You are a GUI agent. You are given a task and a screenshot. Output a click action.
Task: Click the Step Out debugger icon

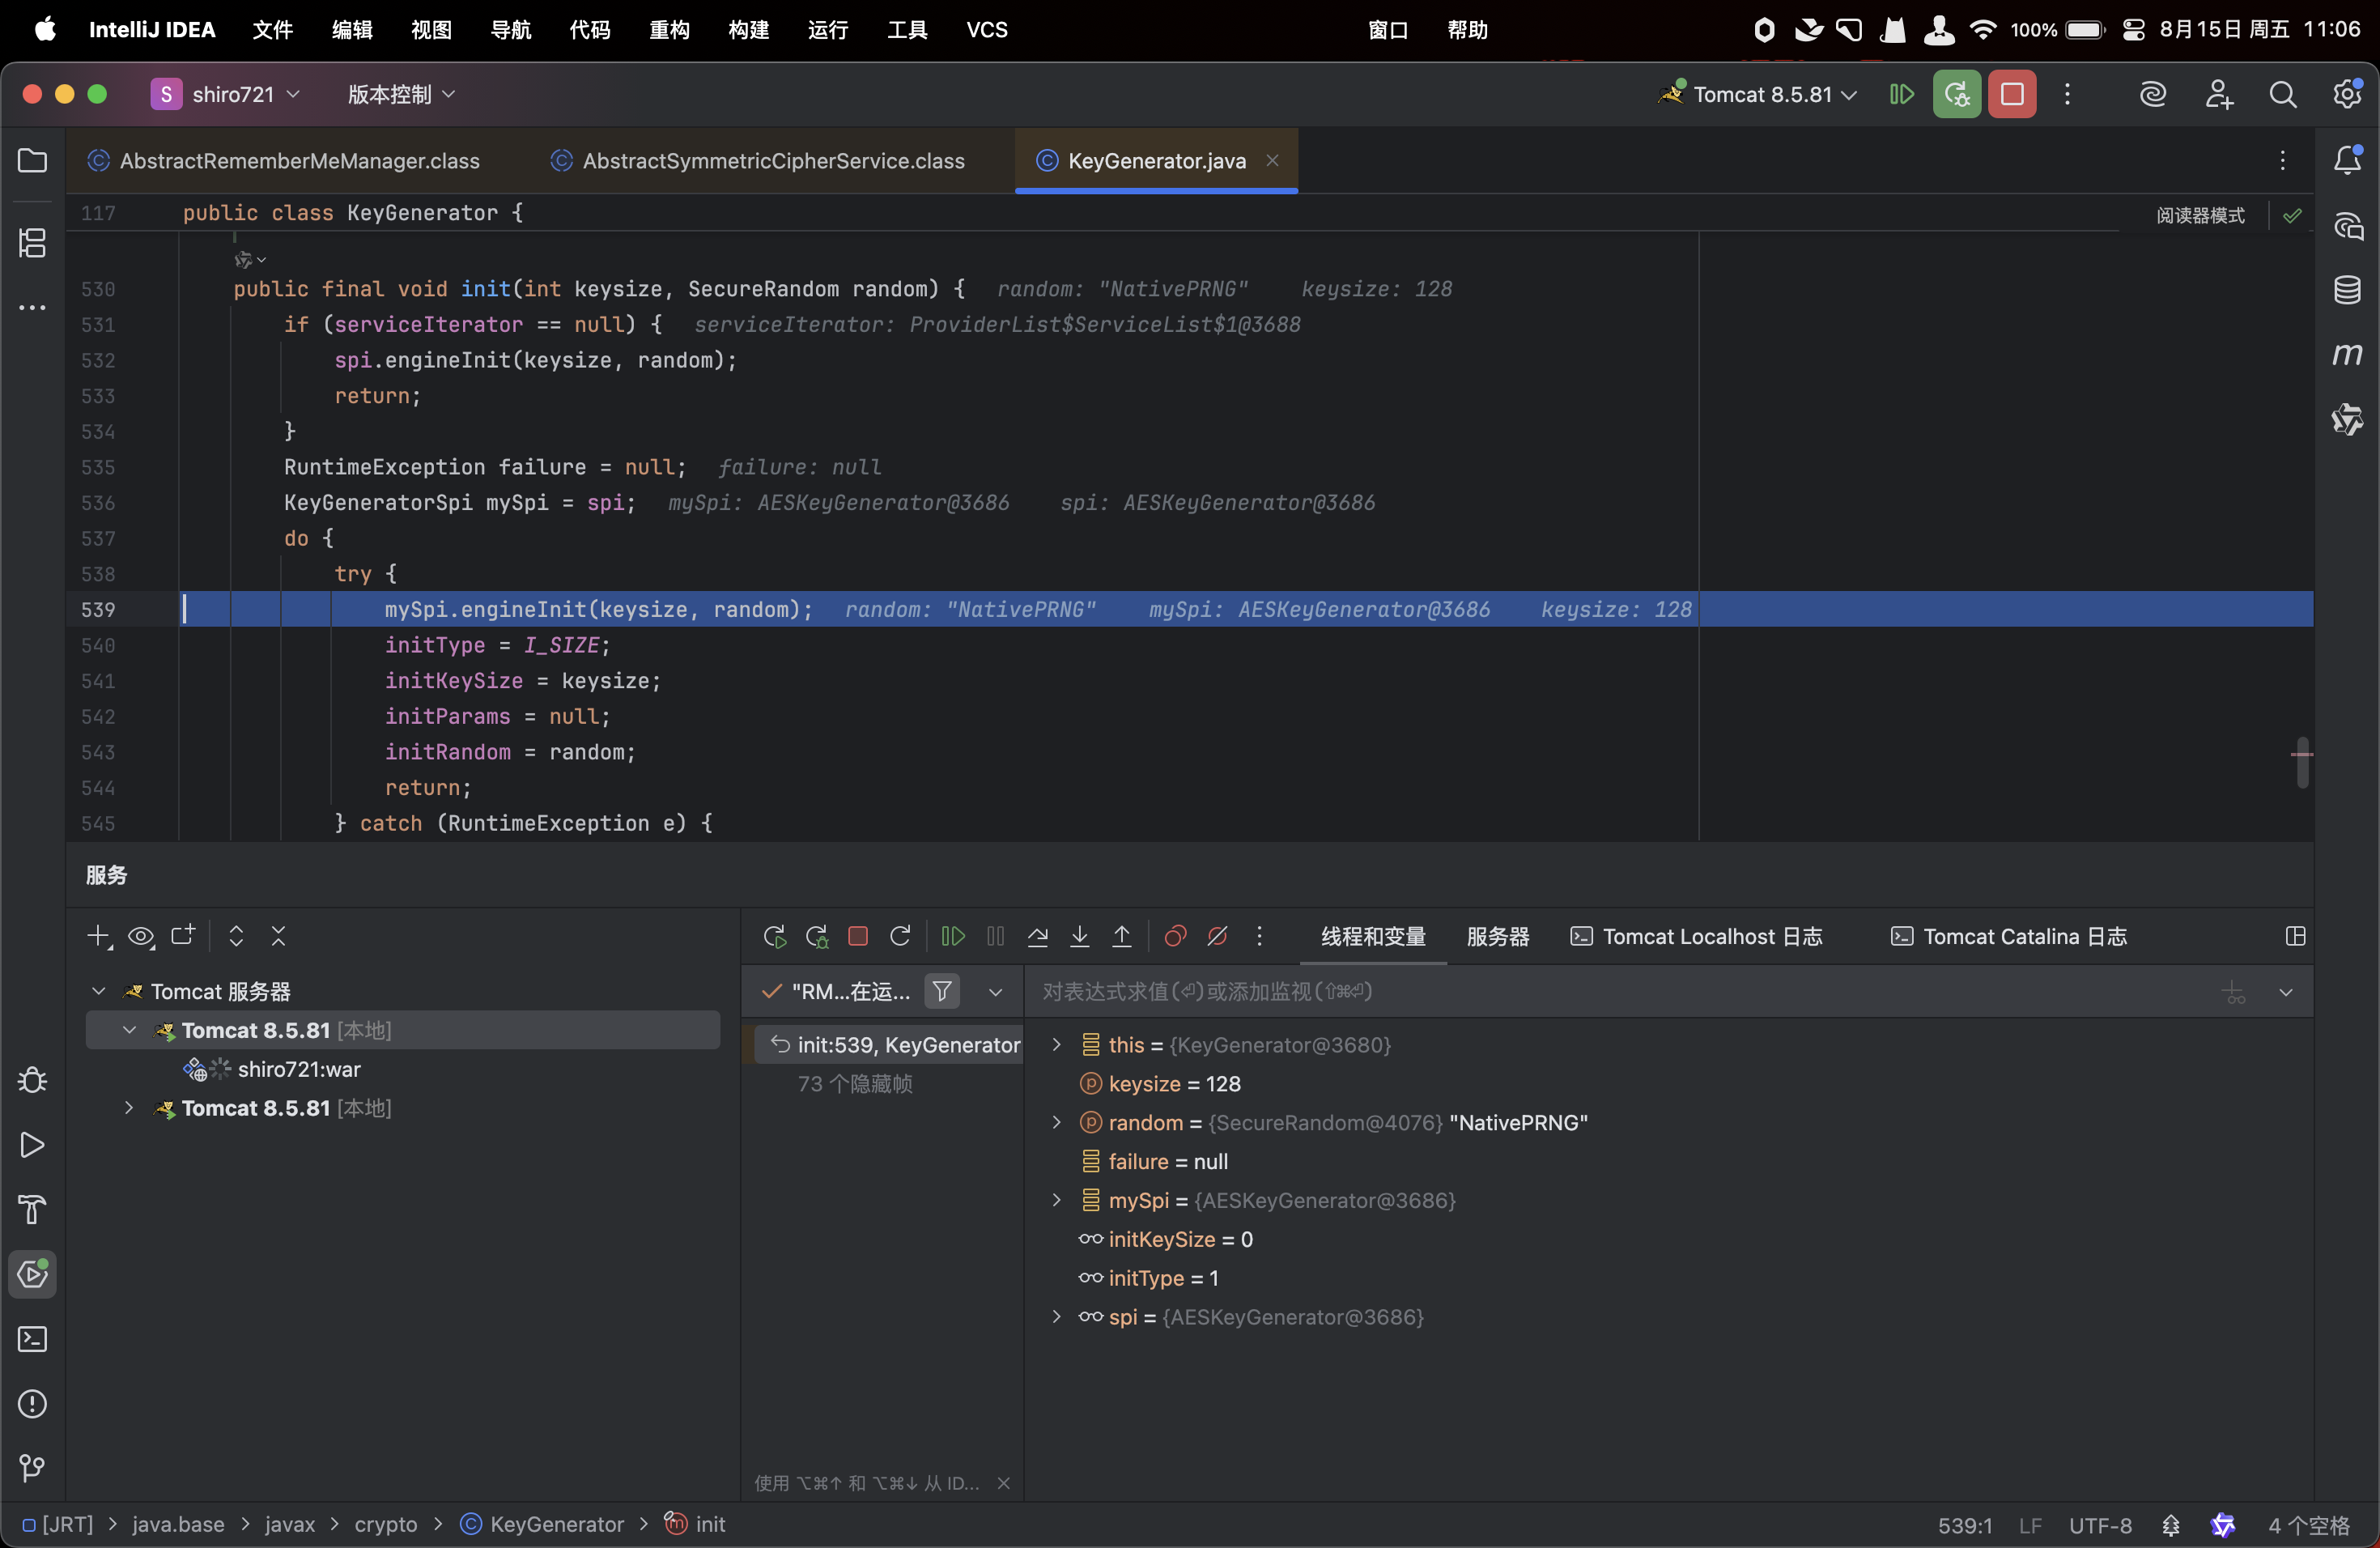[x=1121, y=936]
